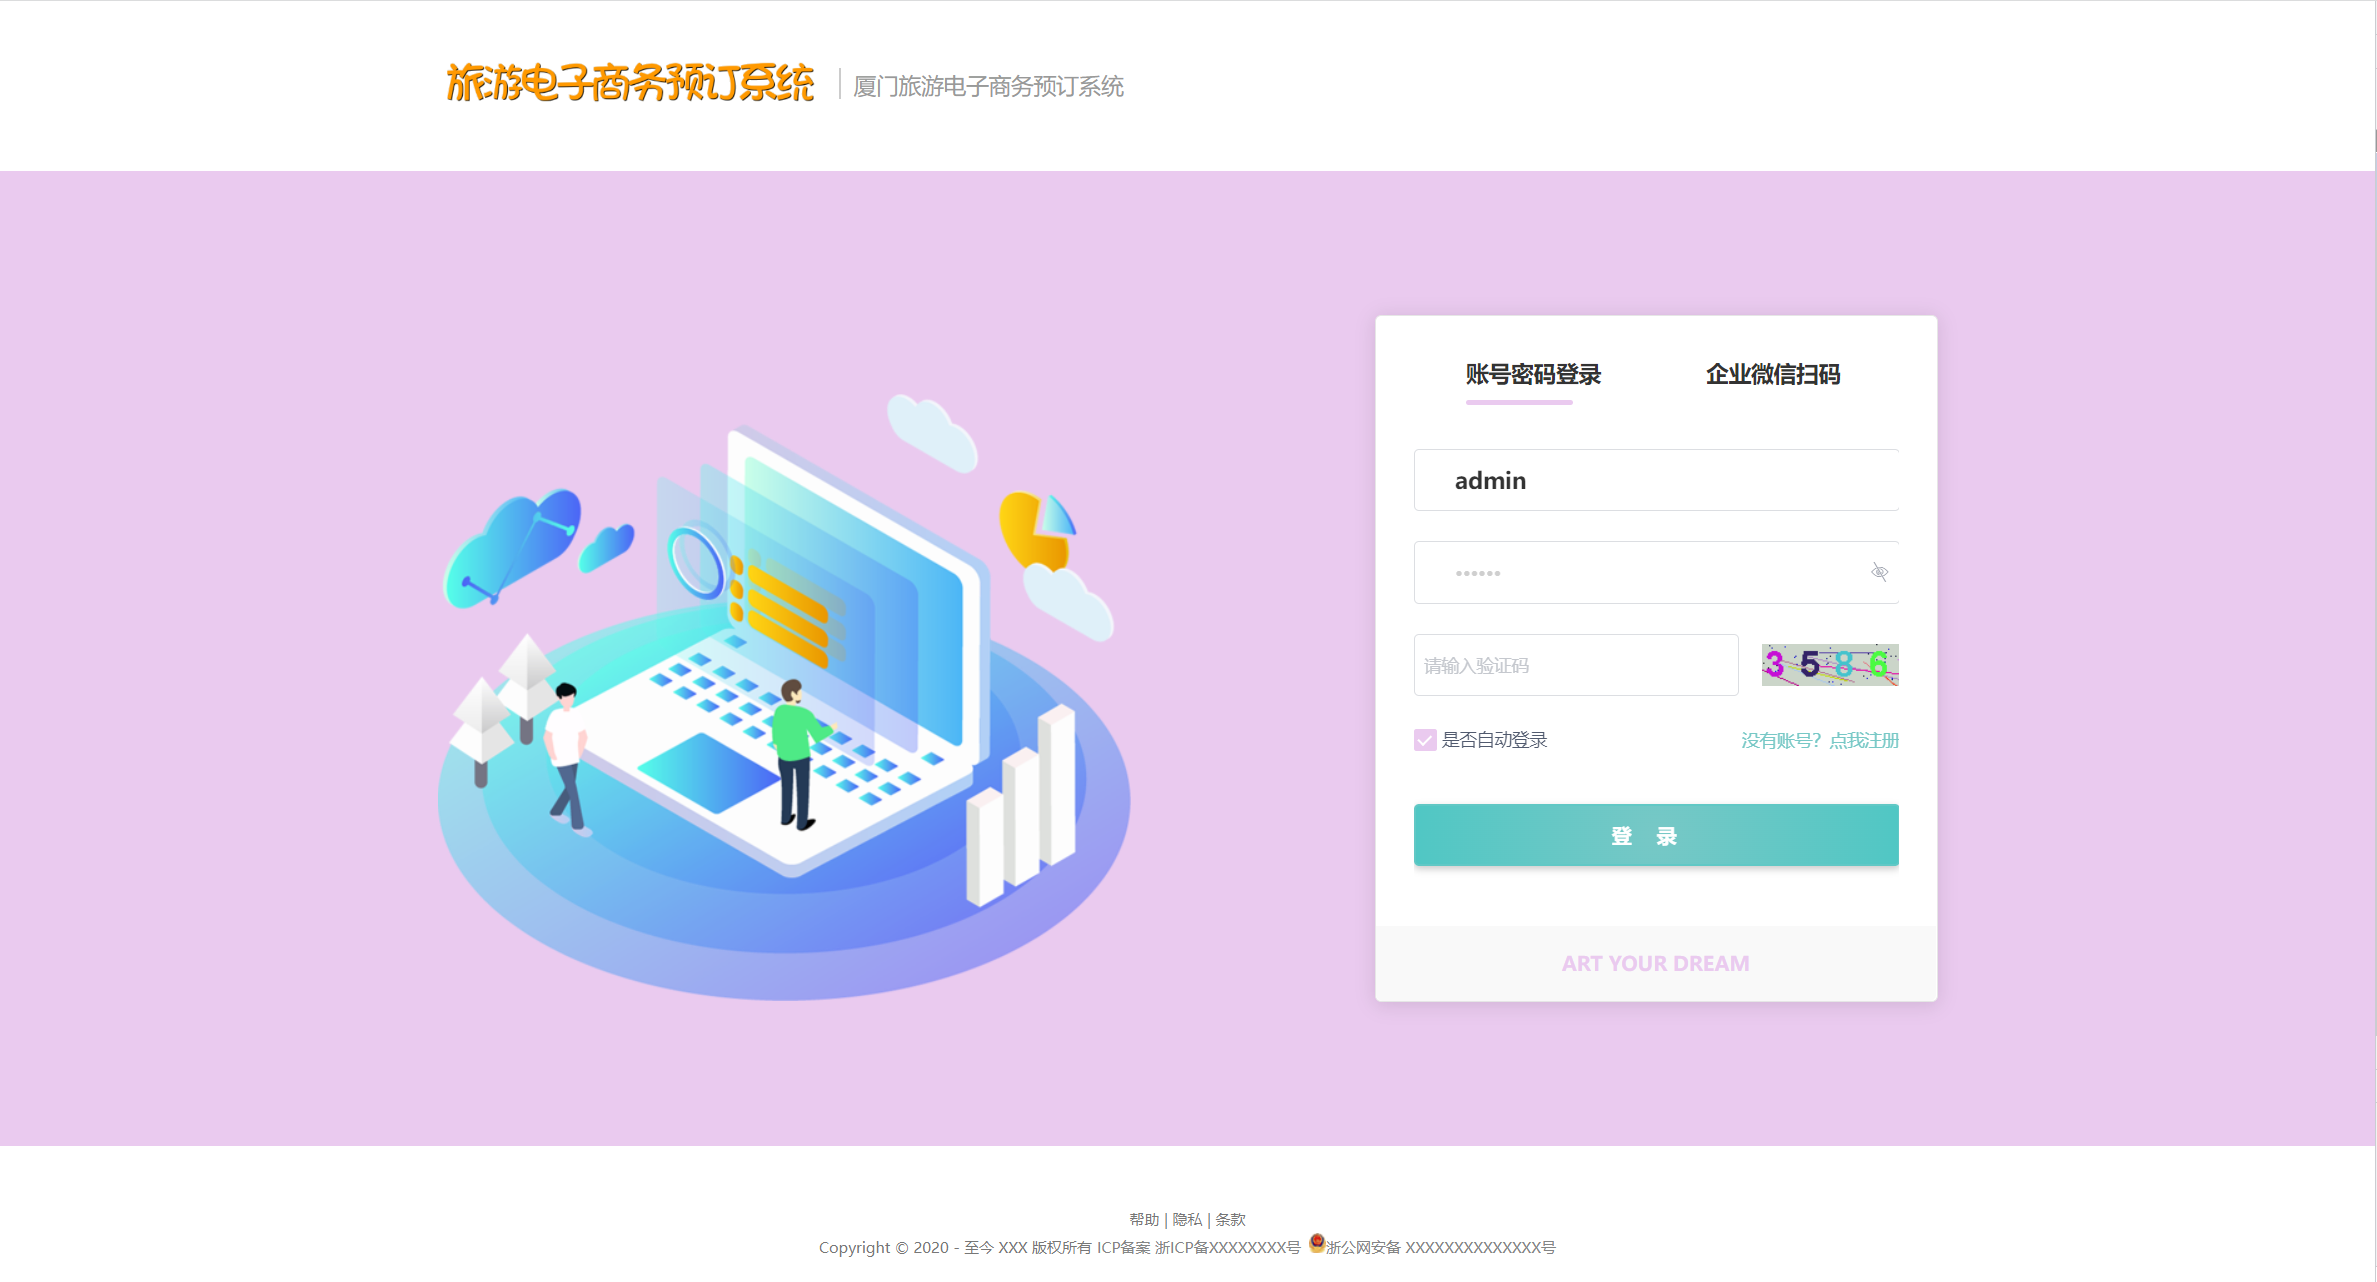Open the 企业微信扫码 tab
Viewport: 2377px width, 1282px height.
(x=1773, y=375)
